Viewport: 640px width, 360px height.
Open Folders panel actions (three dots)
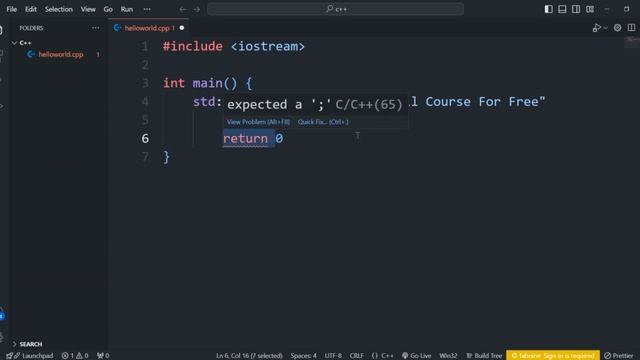[96, 28]
